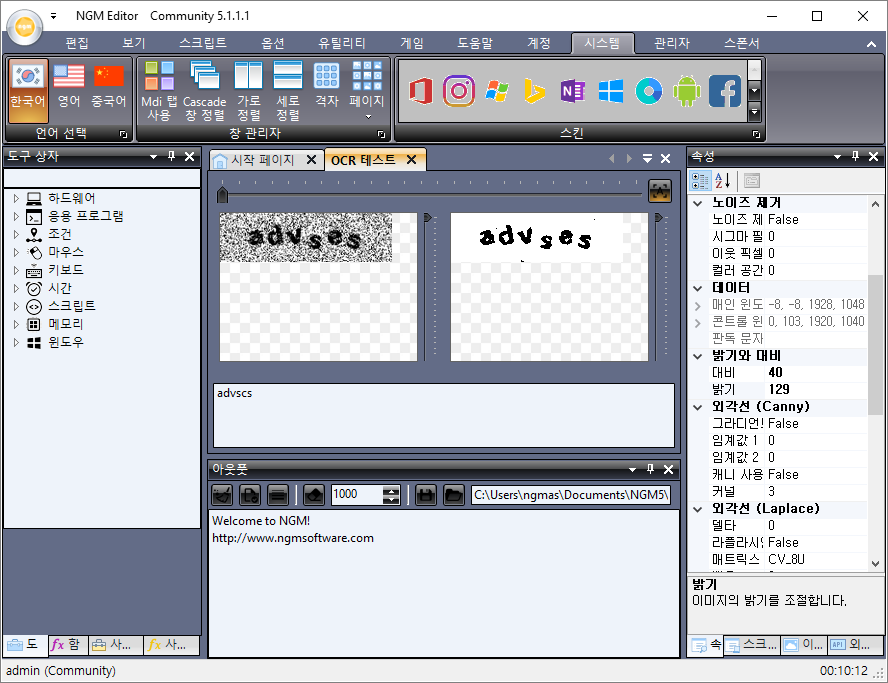Collapse the 밝기와 대비 property group
Image resolution: width=888 pixels, height=683 pixels.
698,356
